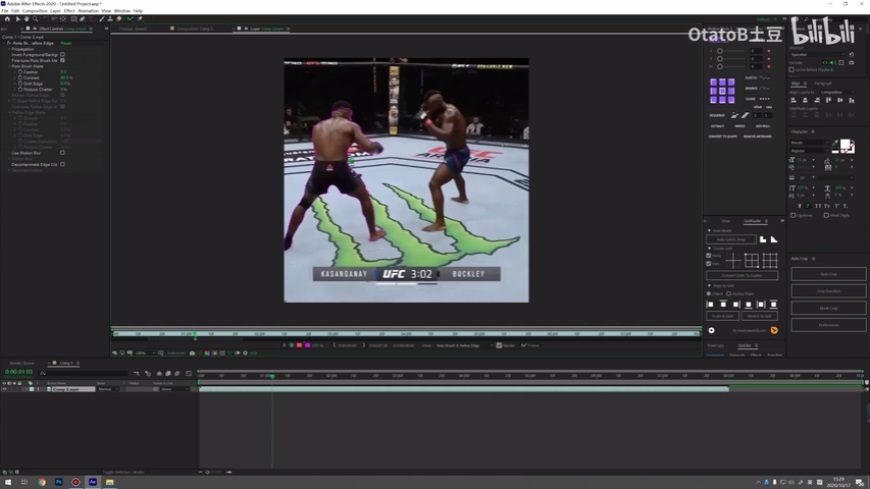Open the font family dropdown
Viewport: 870px width, 489px height.
point(808,143)
